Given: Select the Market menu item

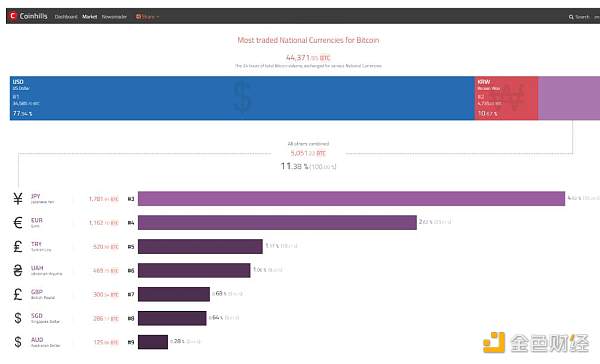Looking at the screenshot, I should pyautogui.click(x=90, y=17).
